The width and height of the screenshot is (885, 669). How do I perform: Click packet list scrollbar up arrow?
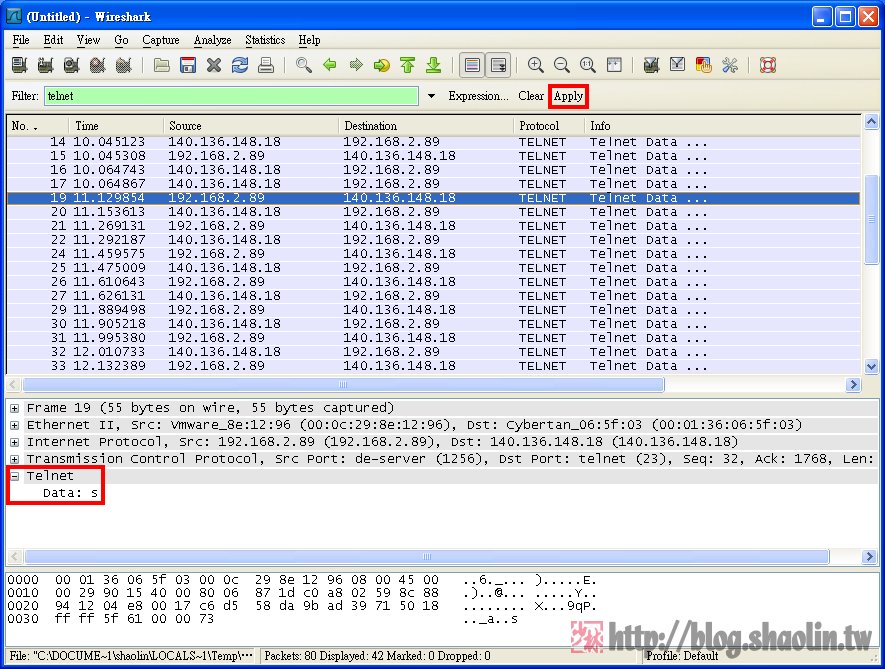871,121
